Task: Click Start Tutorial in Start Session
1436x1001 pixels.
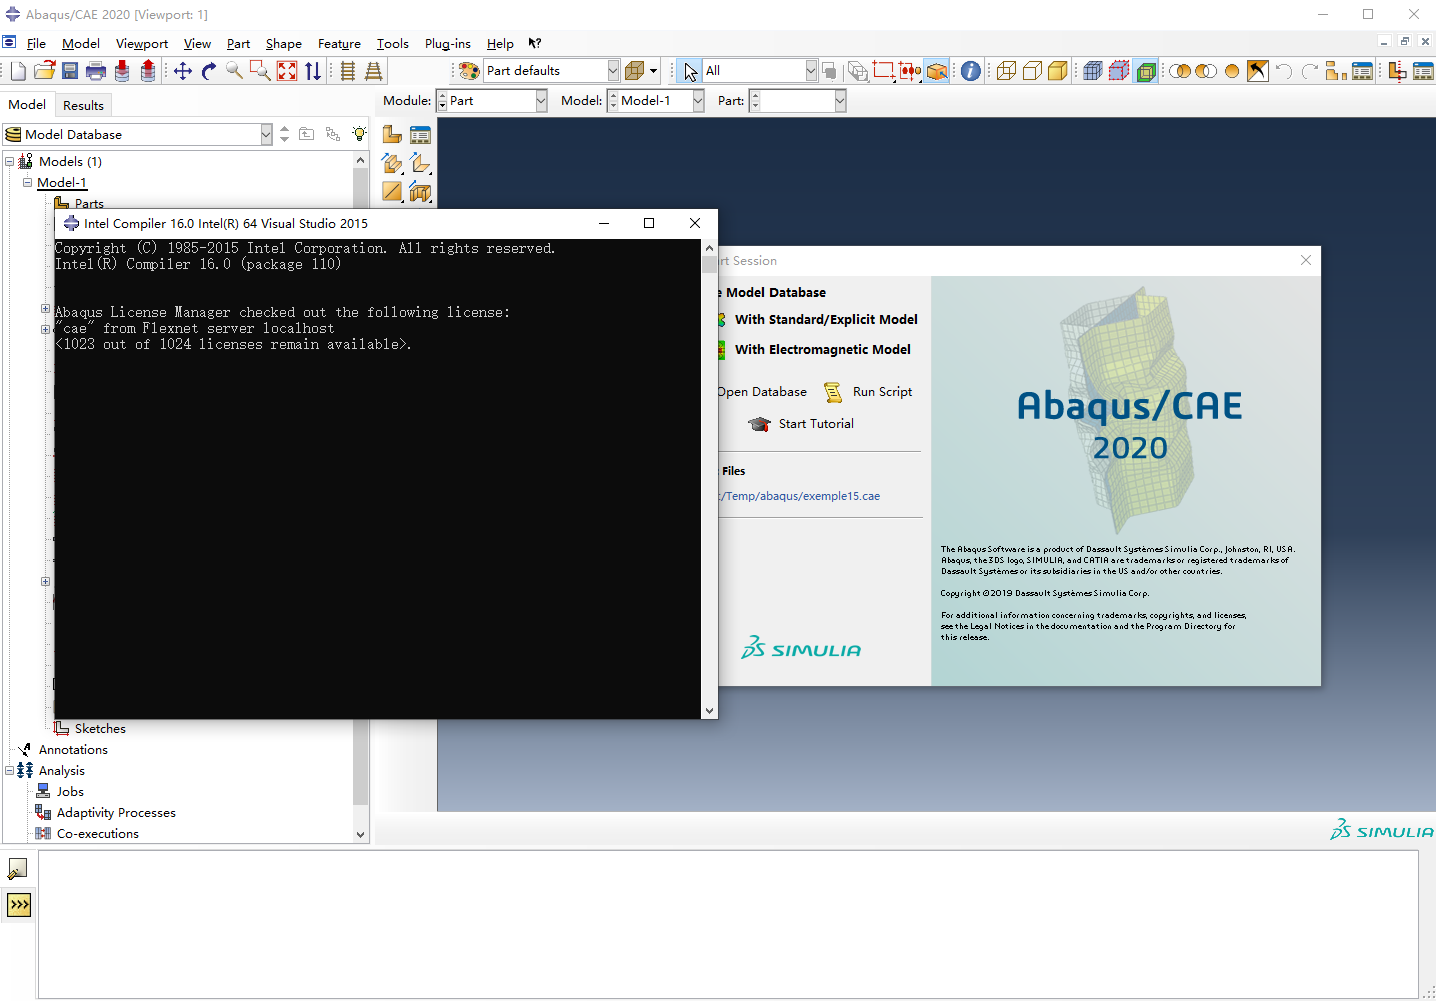Action: pyautogui.click(x=801, y=424)
